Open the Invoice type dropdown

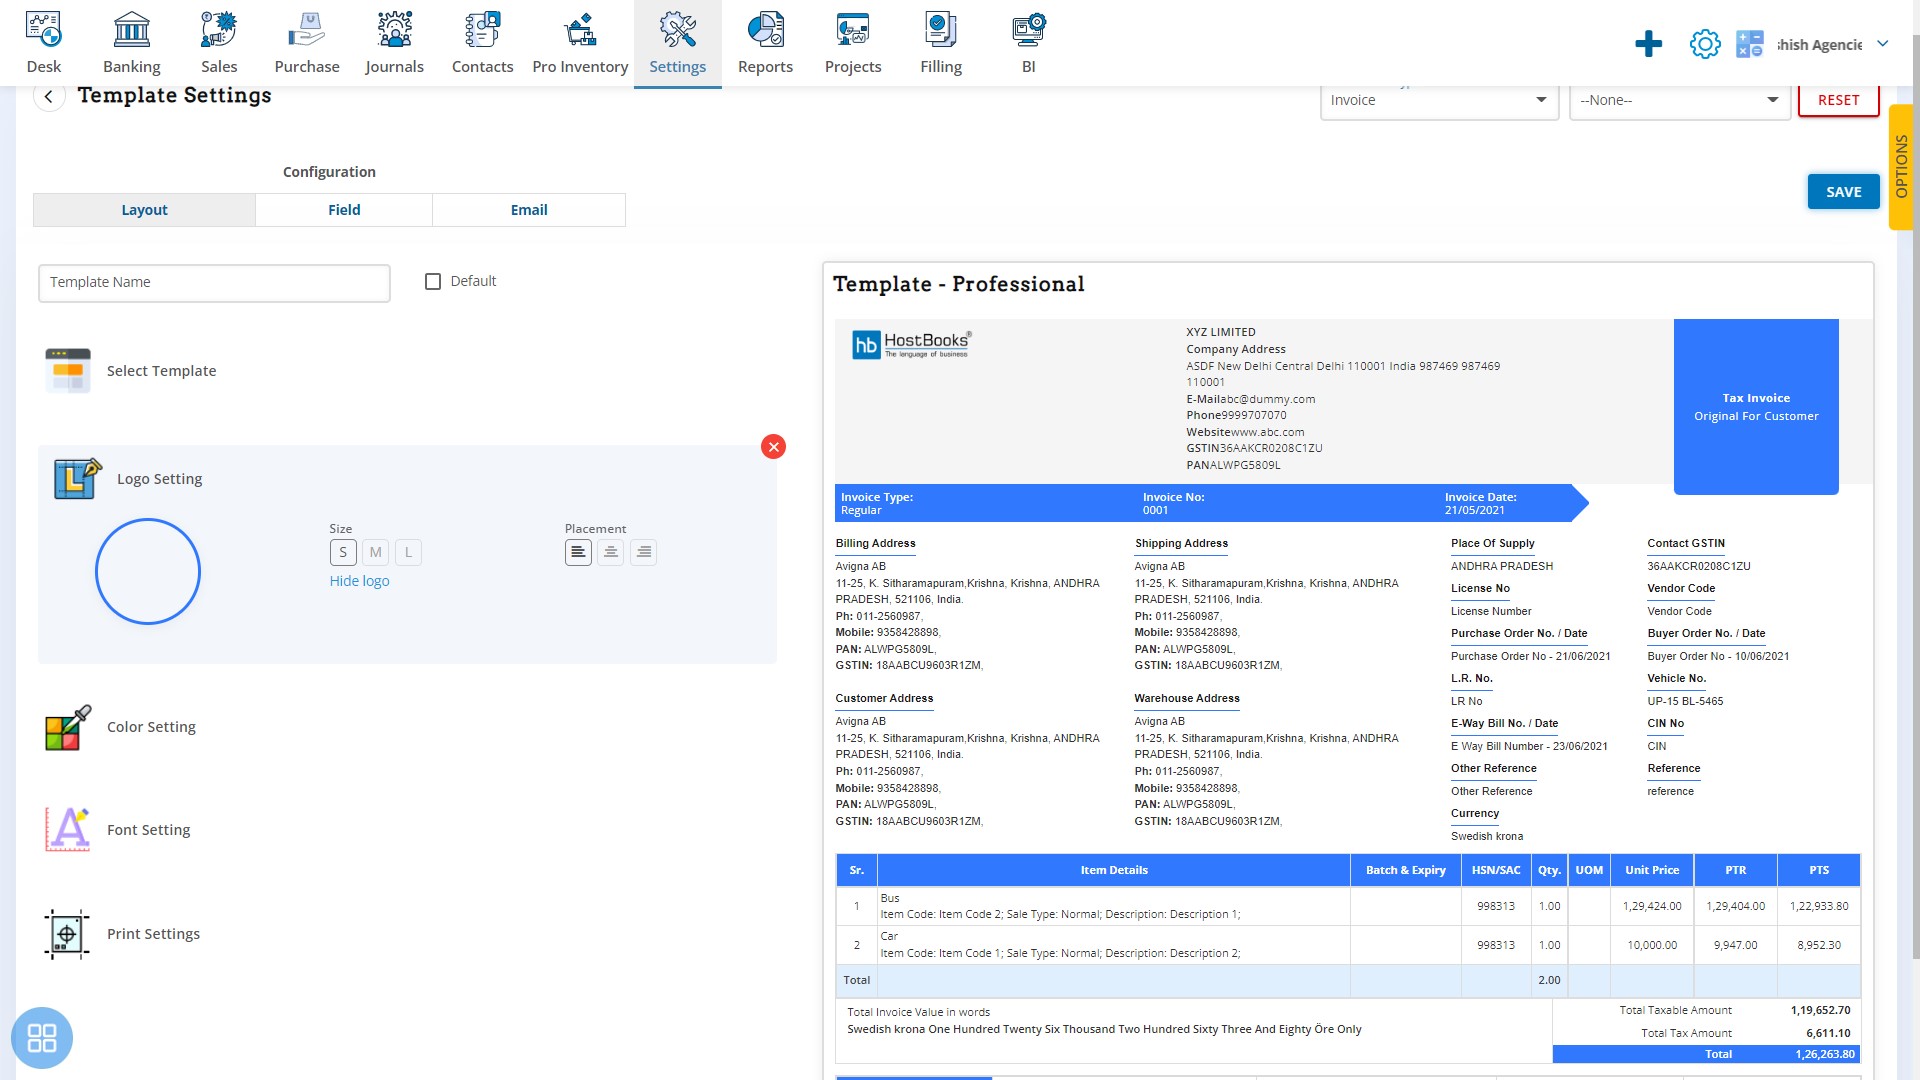pos(1437,99)
